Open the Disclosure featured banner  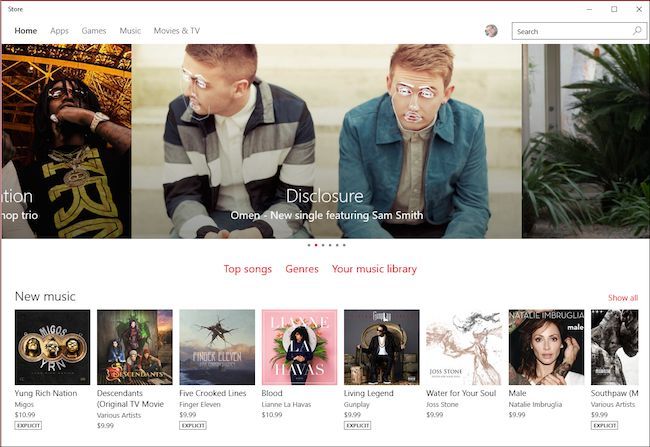point(327,141)
